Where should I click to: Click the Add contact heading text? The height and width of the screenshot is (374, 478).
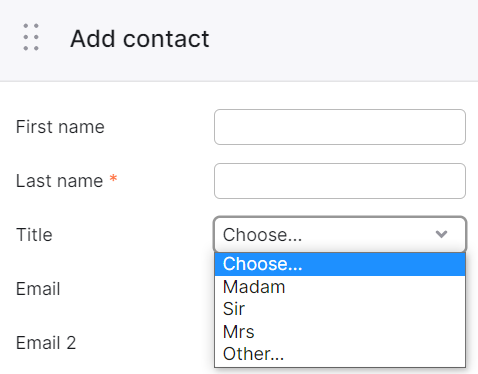(140, 39)
